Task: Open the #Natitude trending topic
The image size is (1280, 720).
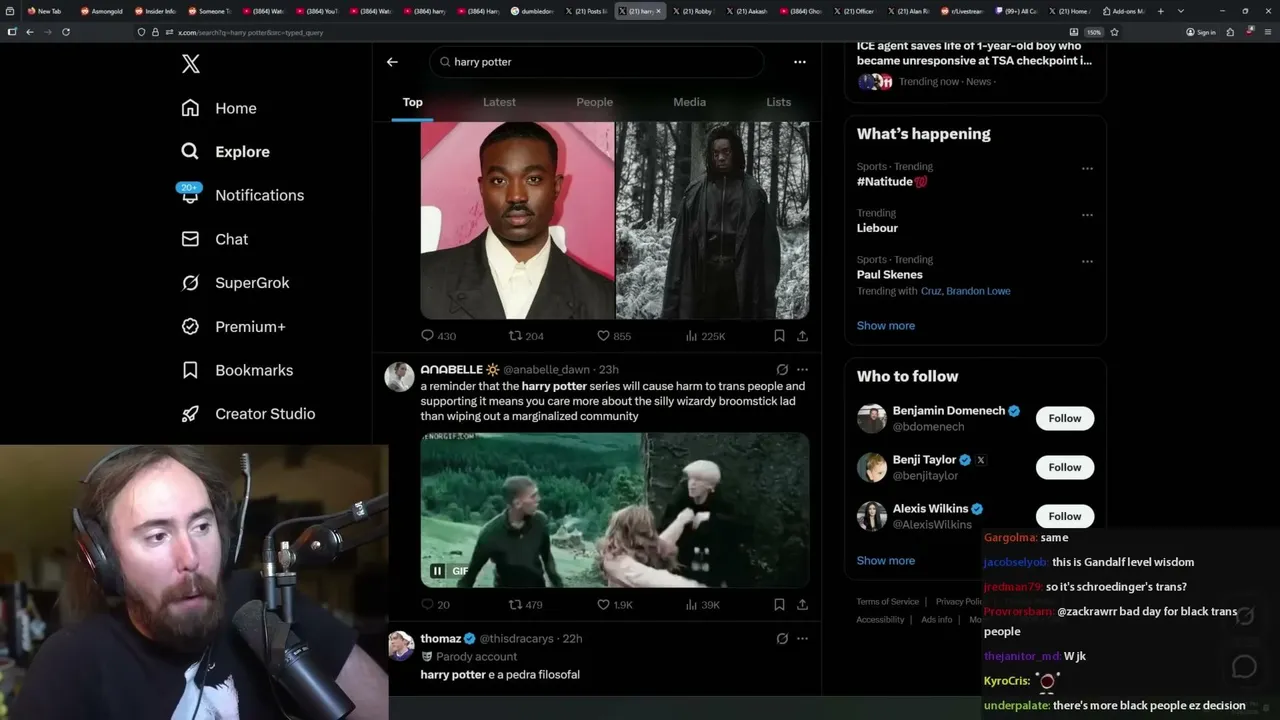Action: click(892, 181)
